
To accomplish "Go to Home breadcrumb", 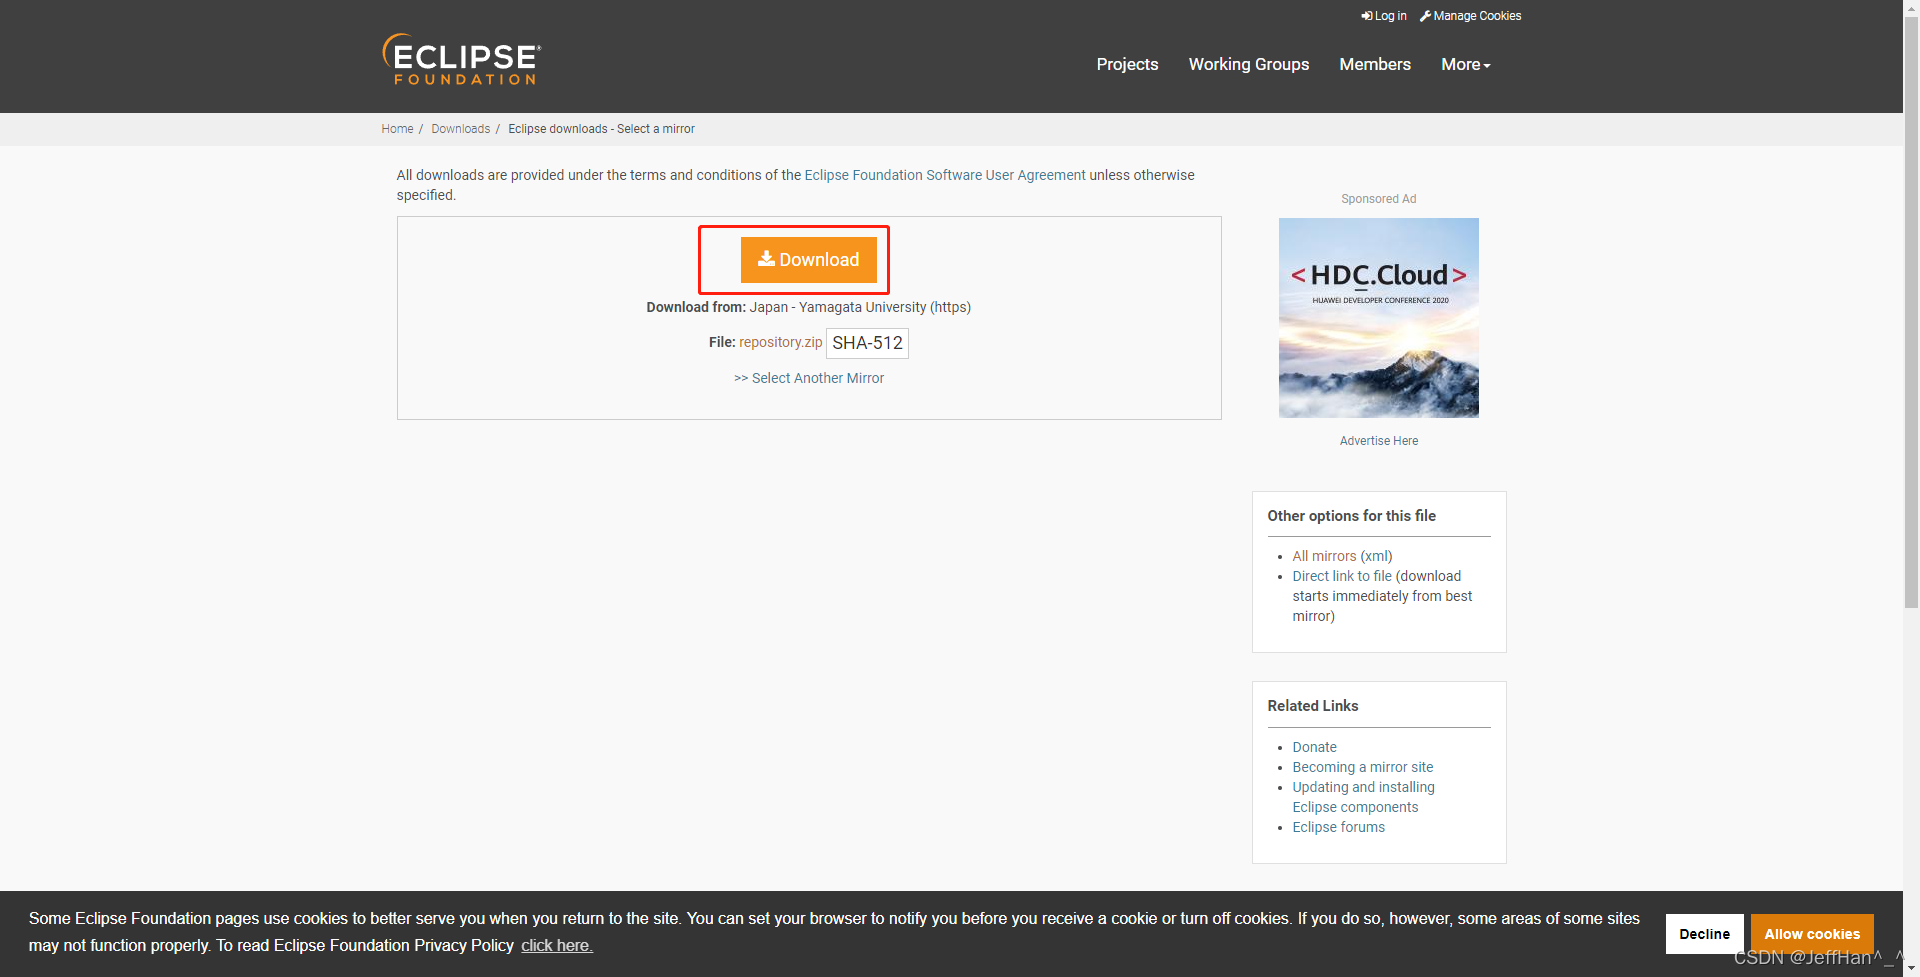I will 397,129.
